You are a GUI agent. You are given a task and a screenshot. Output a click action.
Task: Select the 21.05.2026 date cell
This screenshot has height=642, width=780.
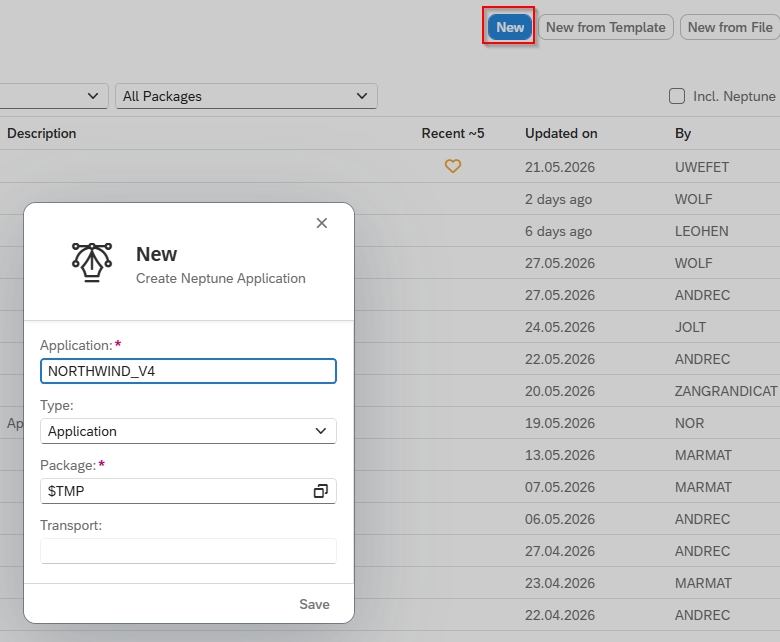(560, 167)
